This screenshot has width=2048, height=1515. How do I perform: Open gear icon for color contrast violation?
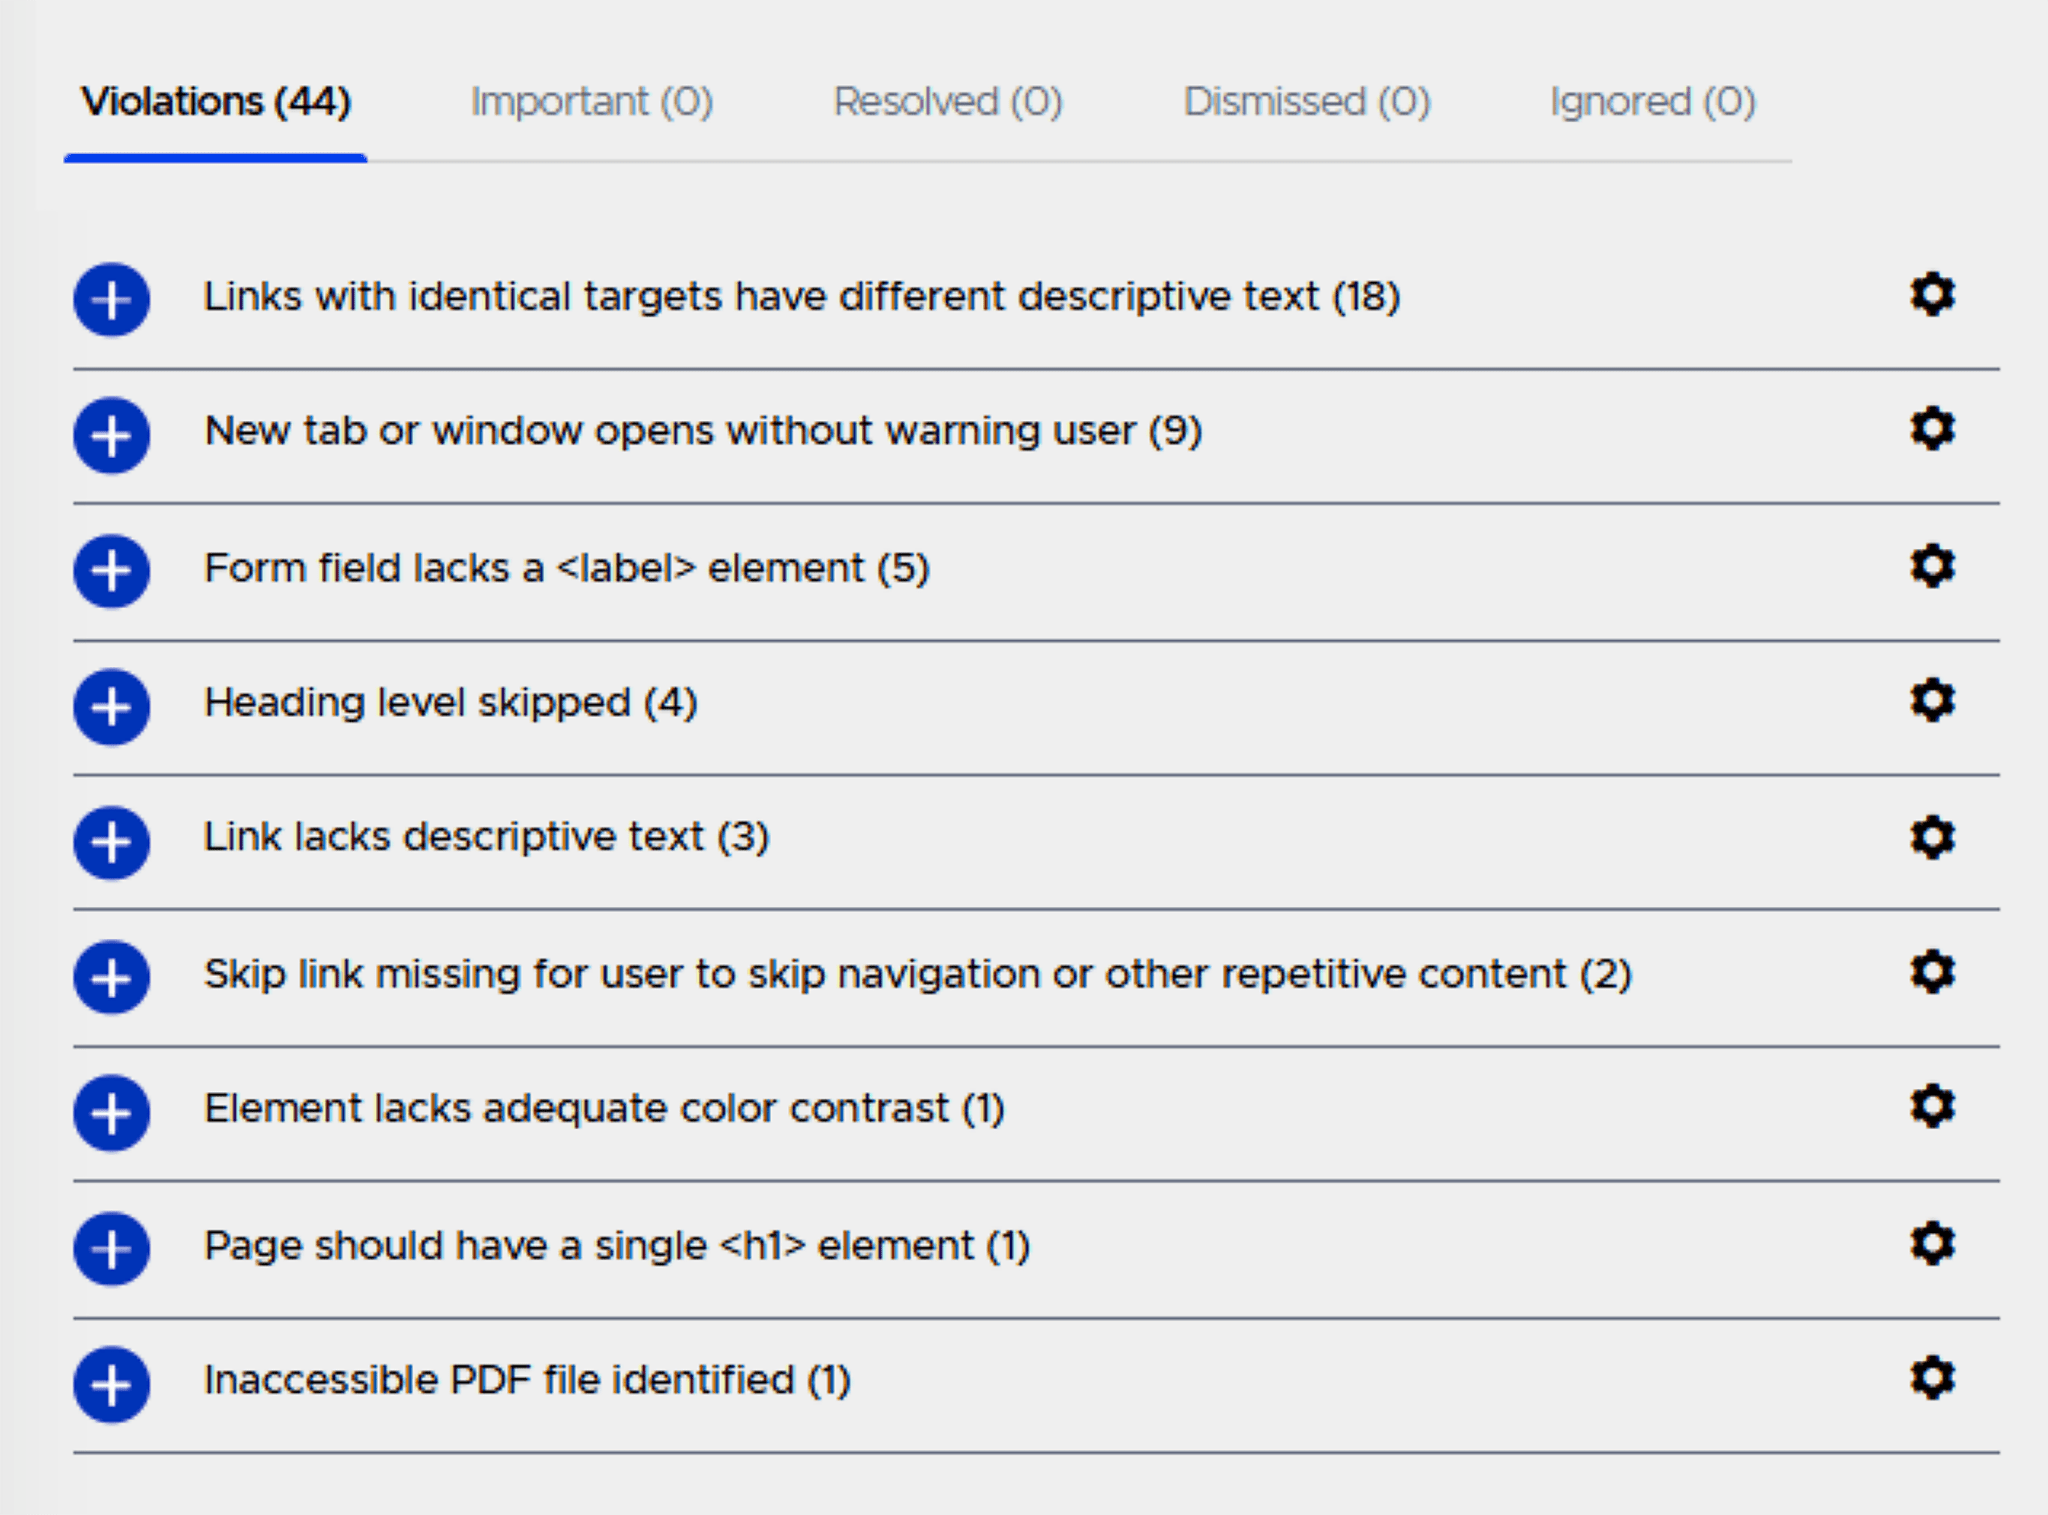point(1932,1107)
